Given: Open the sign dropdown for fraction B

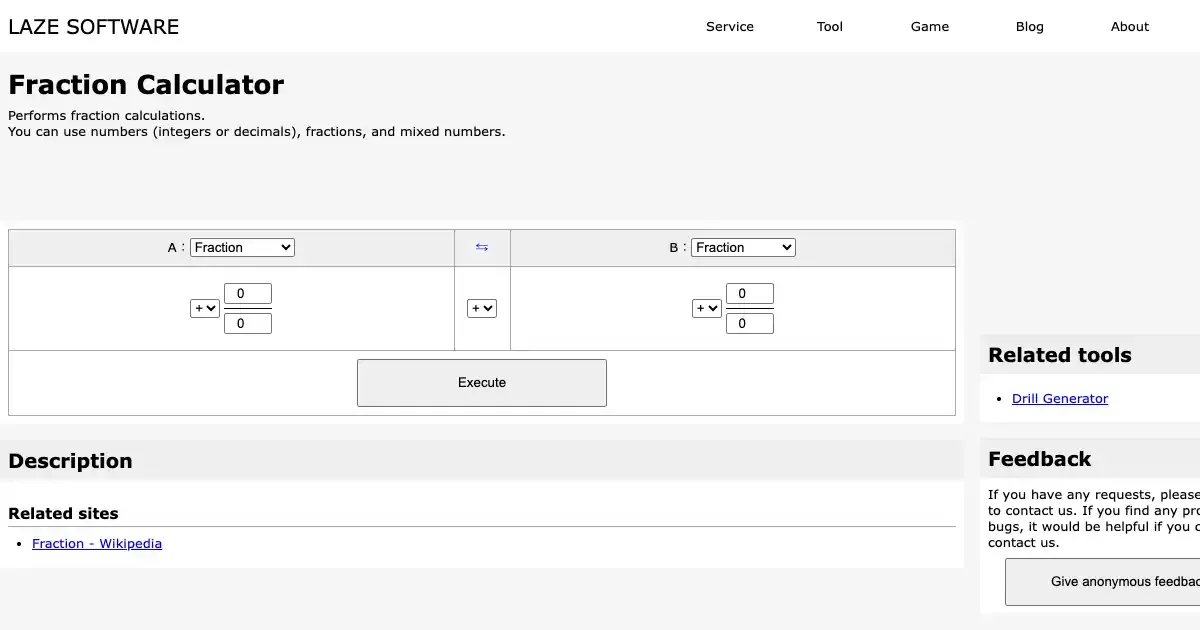Looking at the screenshot, I should (x=707, y=308).
